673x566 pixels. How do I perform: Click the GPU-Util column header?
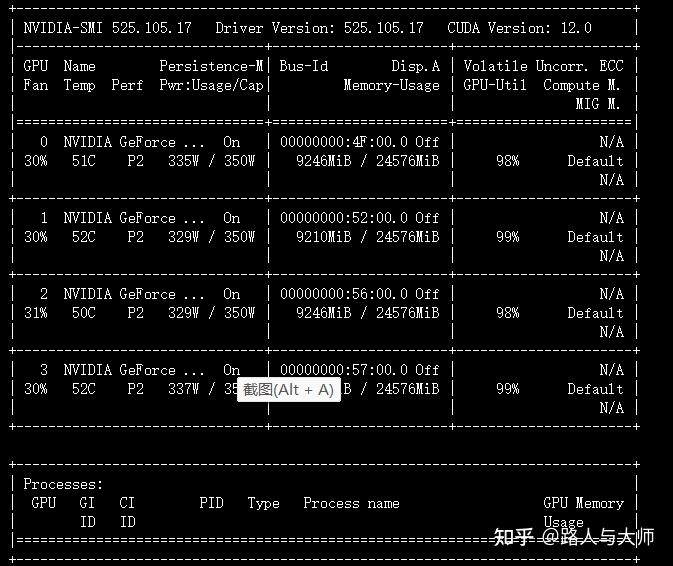point(495,85)
